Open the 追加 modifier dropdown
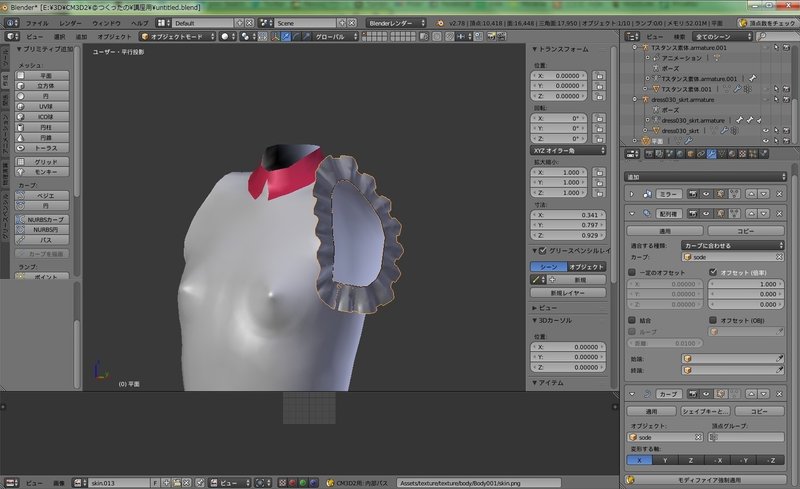800x489 pixels. 705,177
